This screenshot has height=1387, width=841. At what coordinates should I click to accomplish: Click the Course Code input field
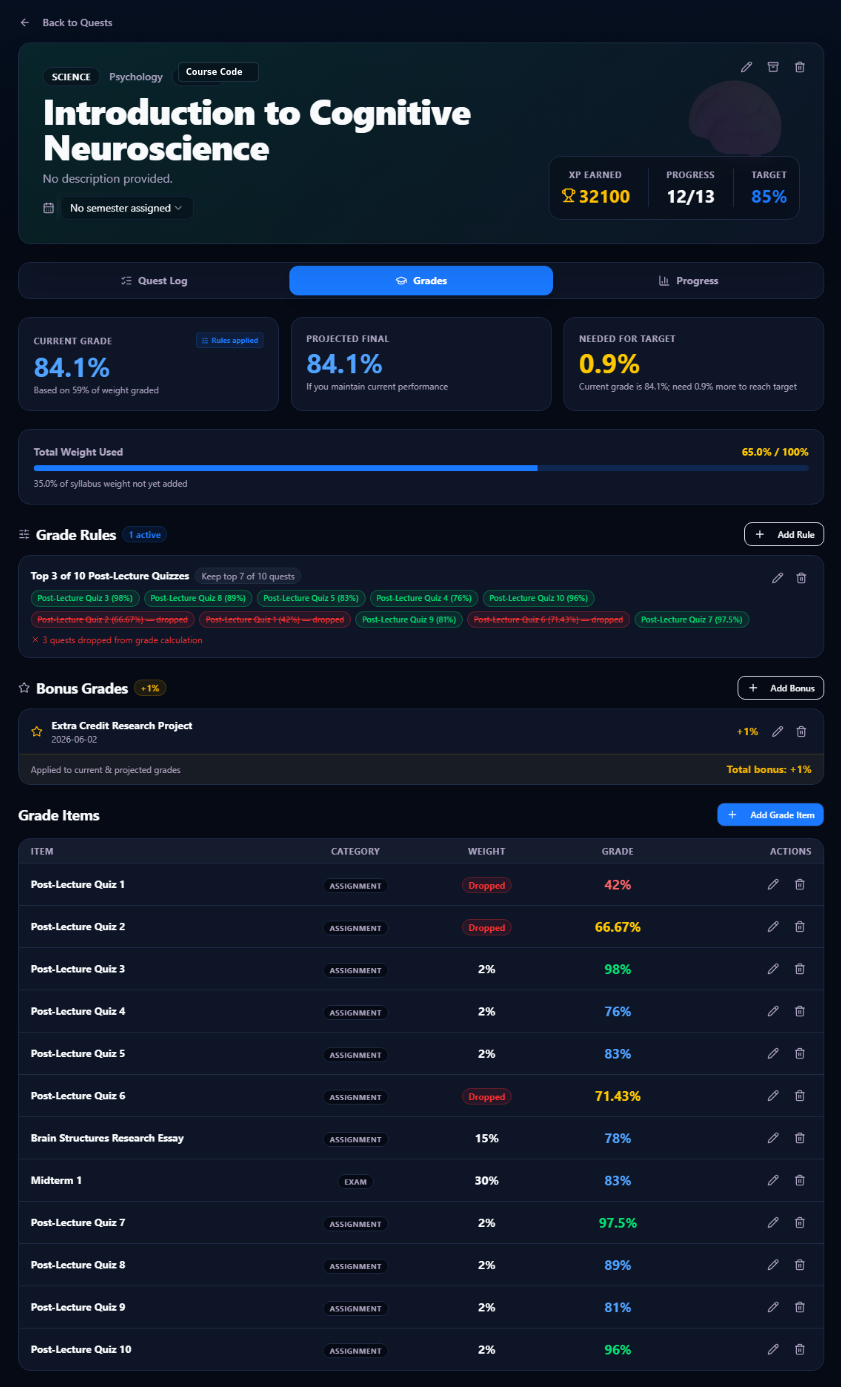click(218, 72)
